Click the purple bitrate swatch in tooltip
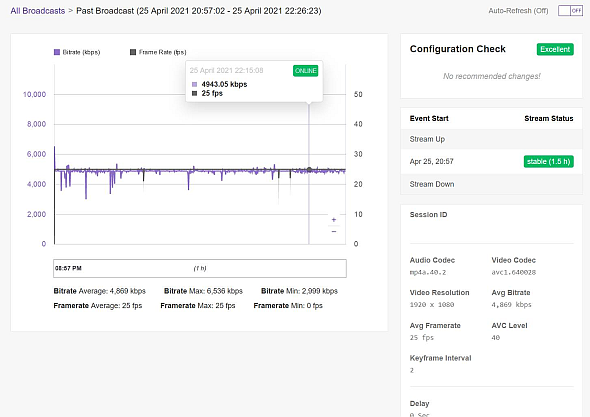 point(195,84)
